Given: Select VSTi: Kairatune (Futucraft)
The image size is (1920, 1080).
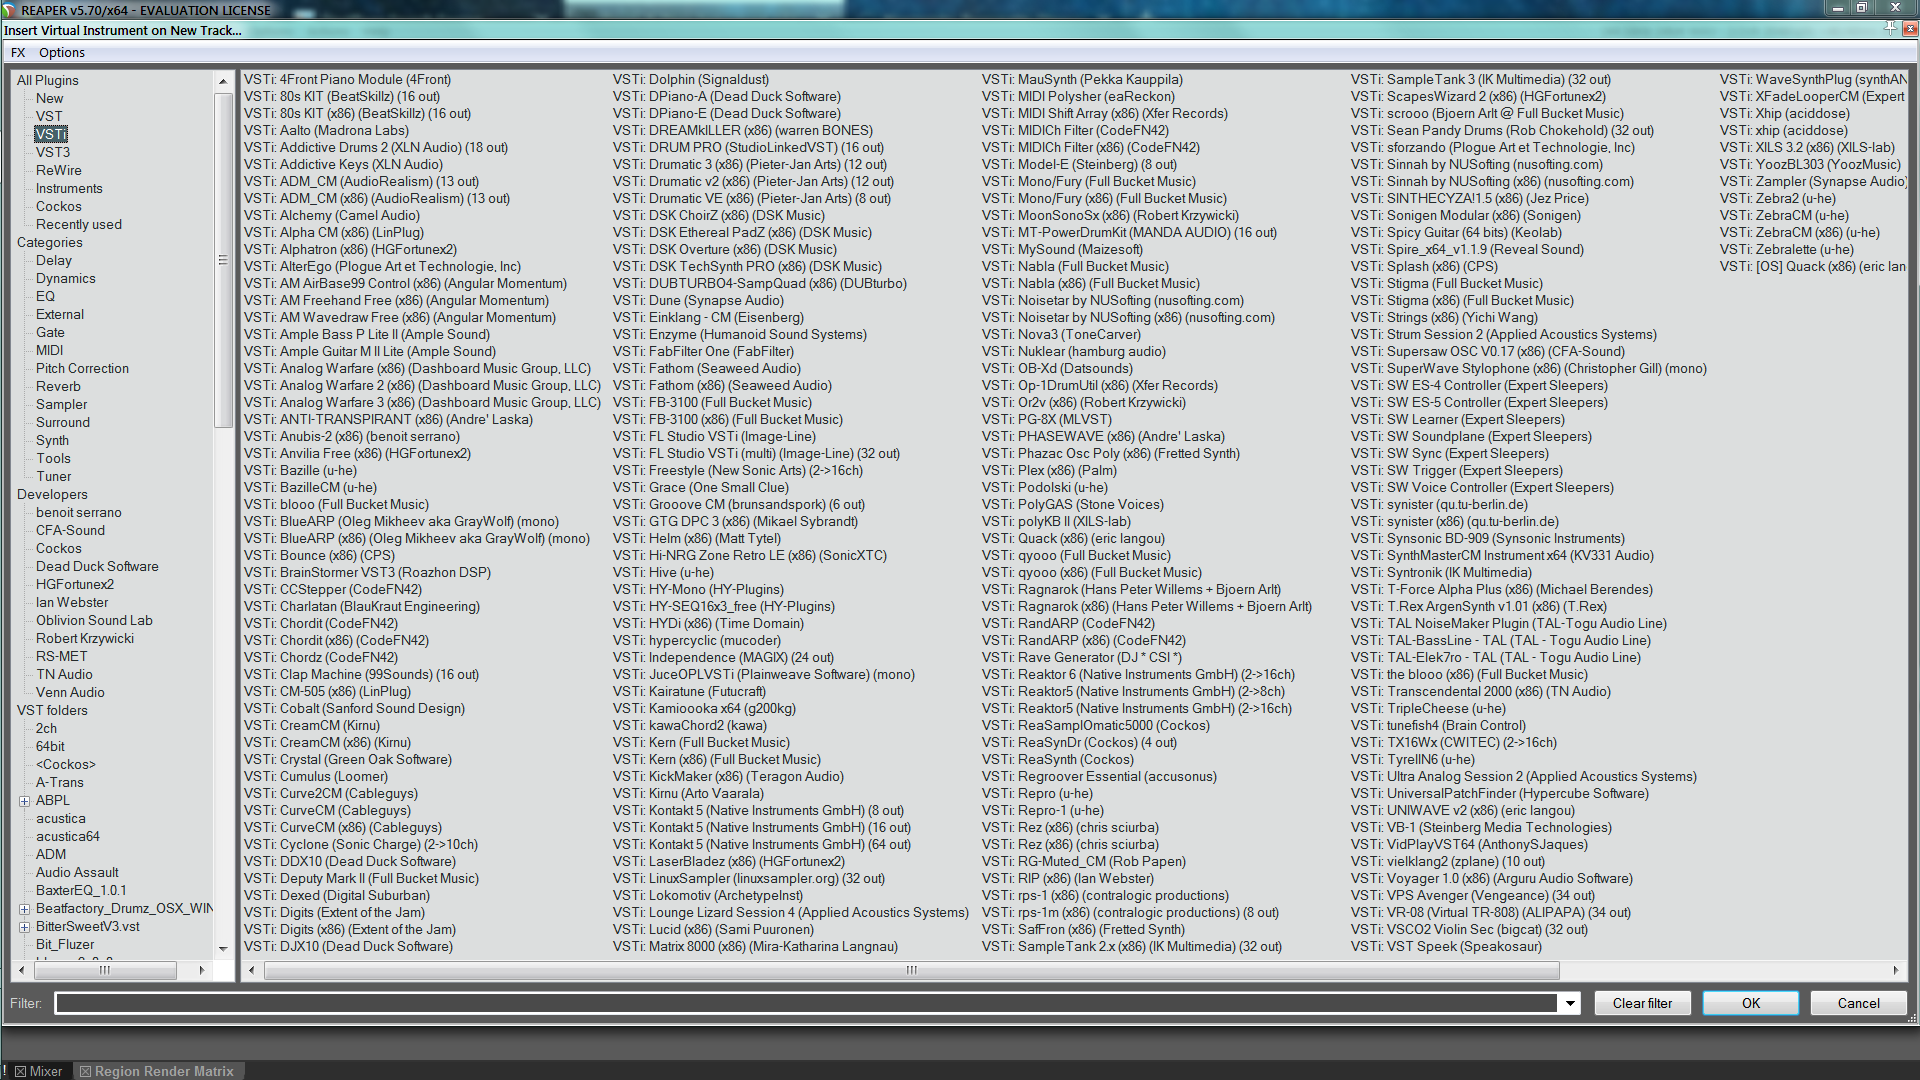Looking at the screenshot, I should click(689, 691).
